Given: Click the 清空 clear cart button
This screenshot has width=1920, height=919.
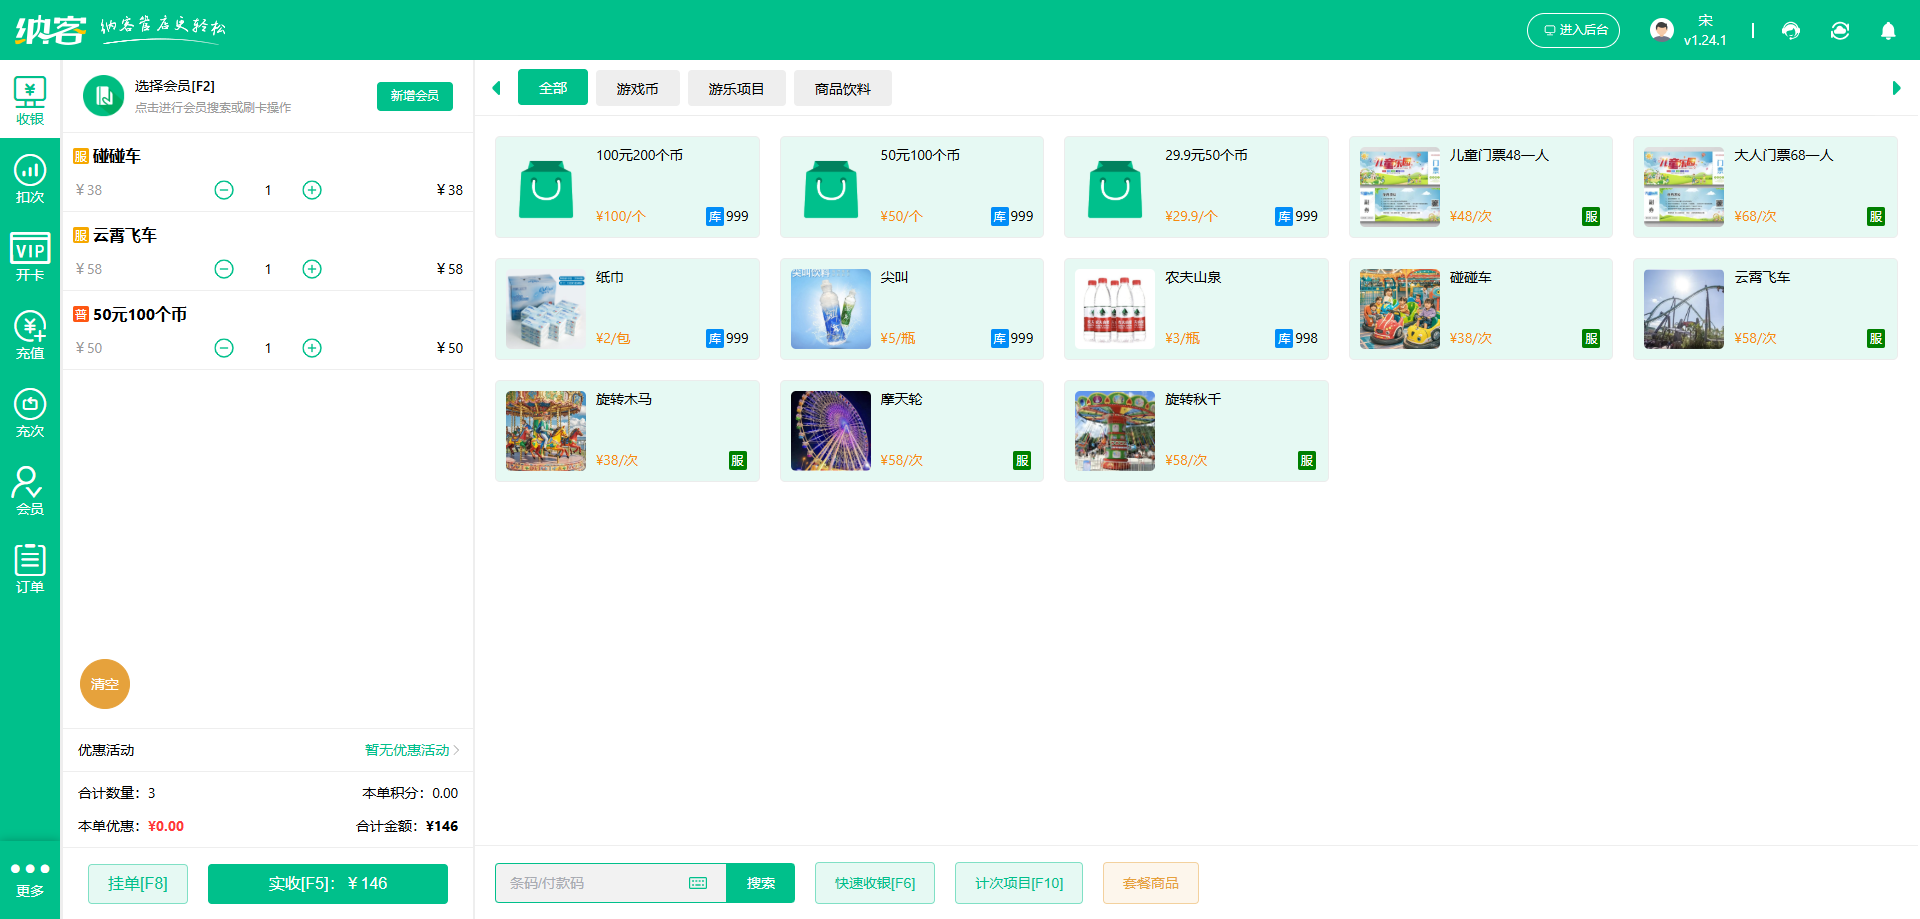Looking at the screenshot, I should 105,684.
